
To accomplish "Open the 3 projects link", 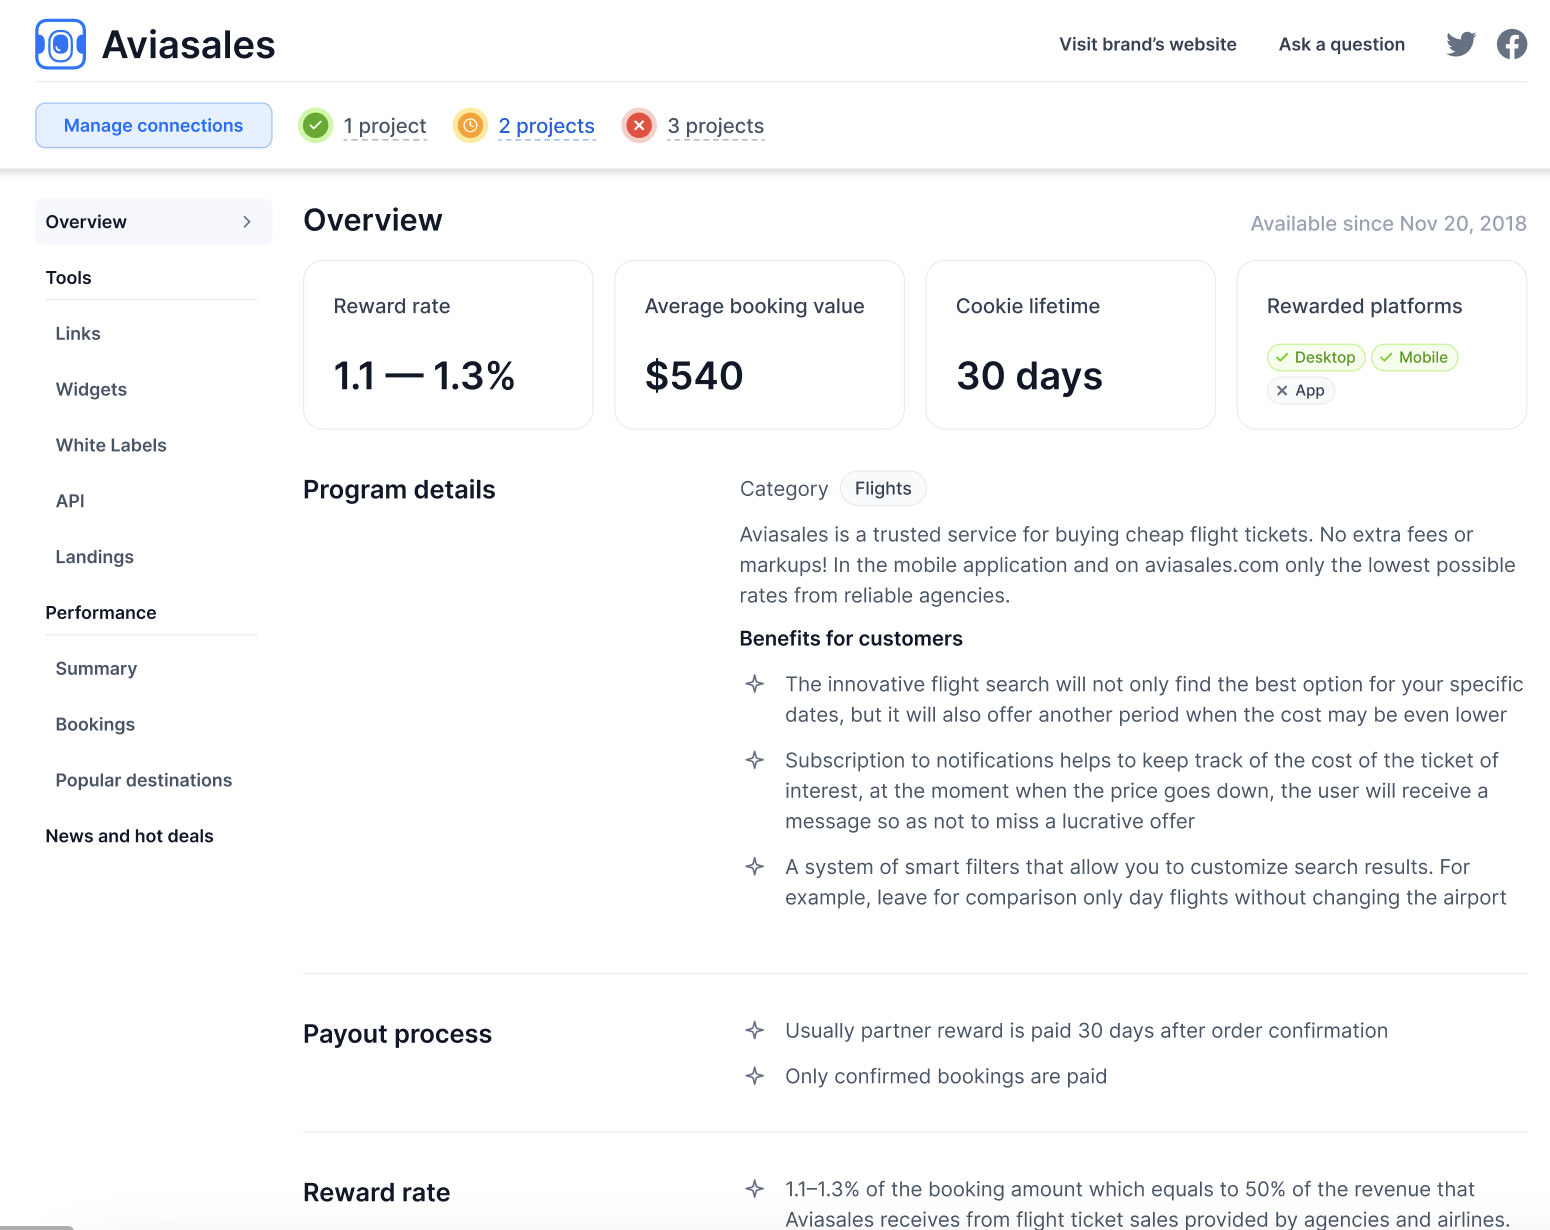I will tap(716, 126).
